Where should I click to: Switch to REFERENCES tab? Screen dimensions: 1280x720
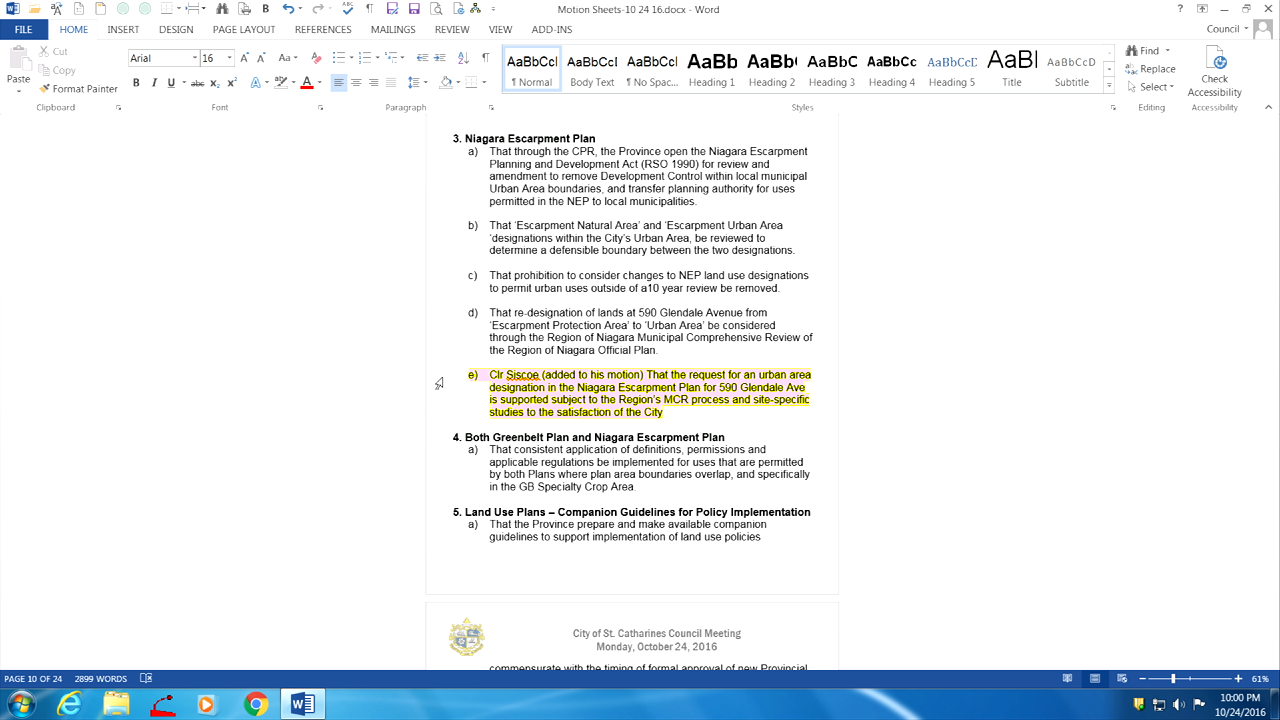pos(323,30)
